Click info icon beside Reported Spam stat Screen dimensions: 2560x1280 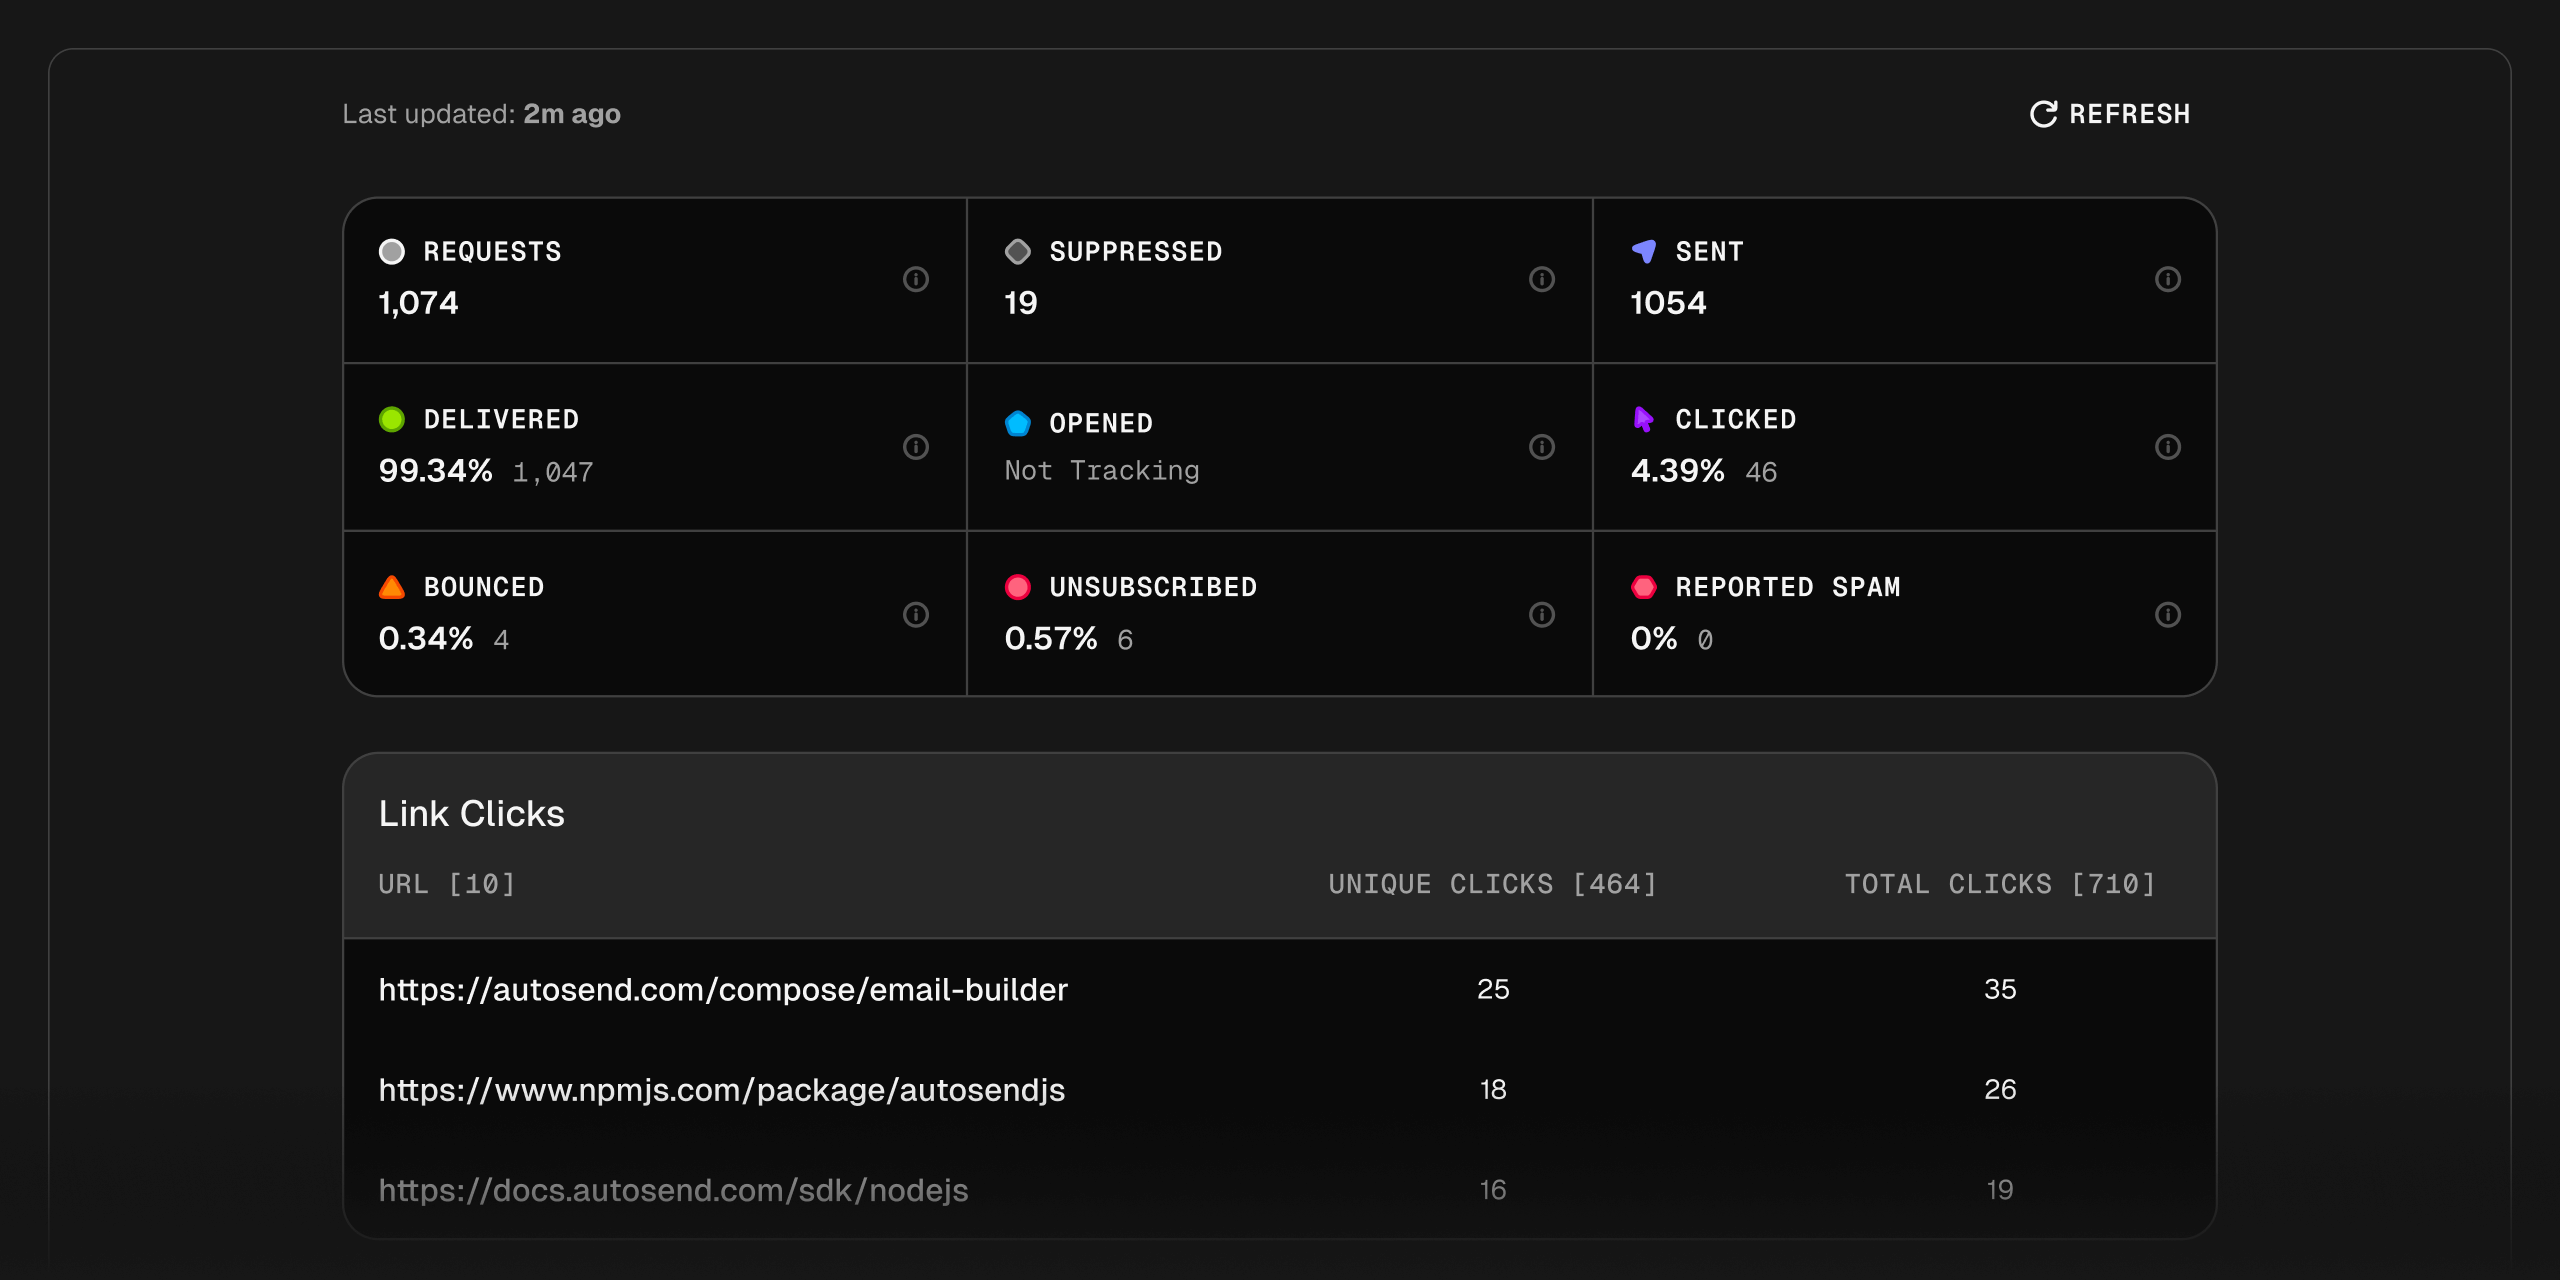click(2168, 614)
